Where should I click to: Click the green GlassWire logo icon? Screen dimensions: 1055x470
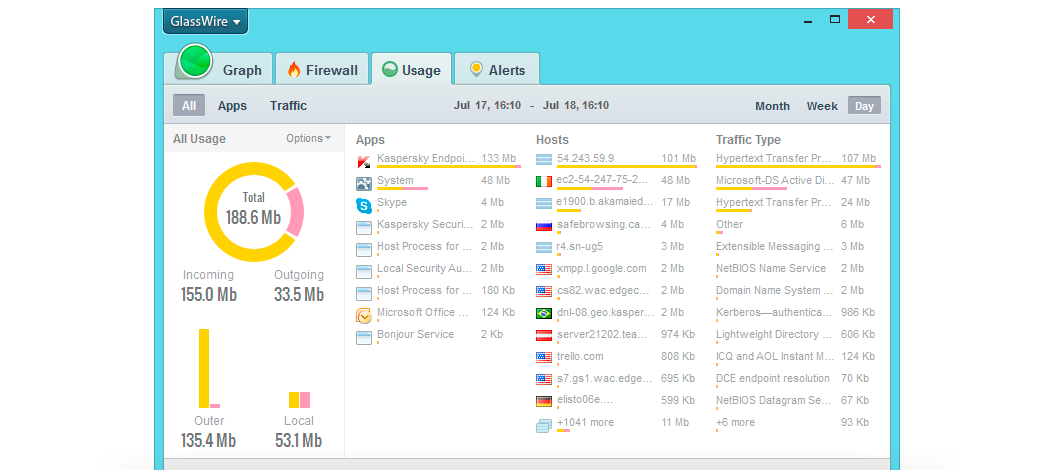[x=196, y=61]
